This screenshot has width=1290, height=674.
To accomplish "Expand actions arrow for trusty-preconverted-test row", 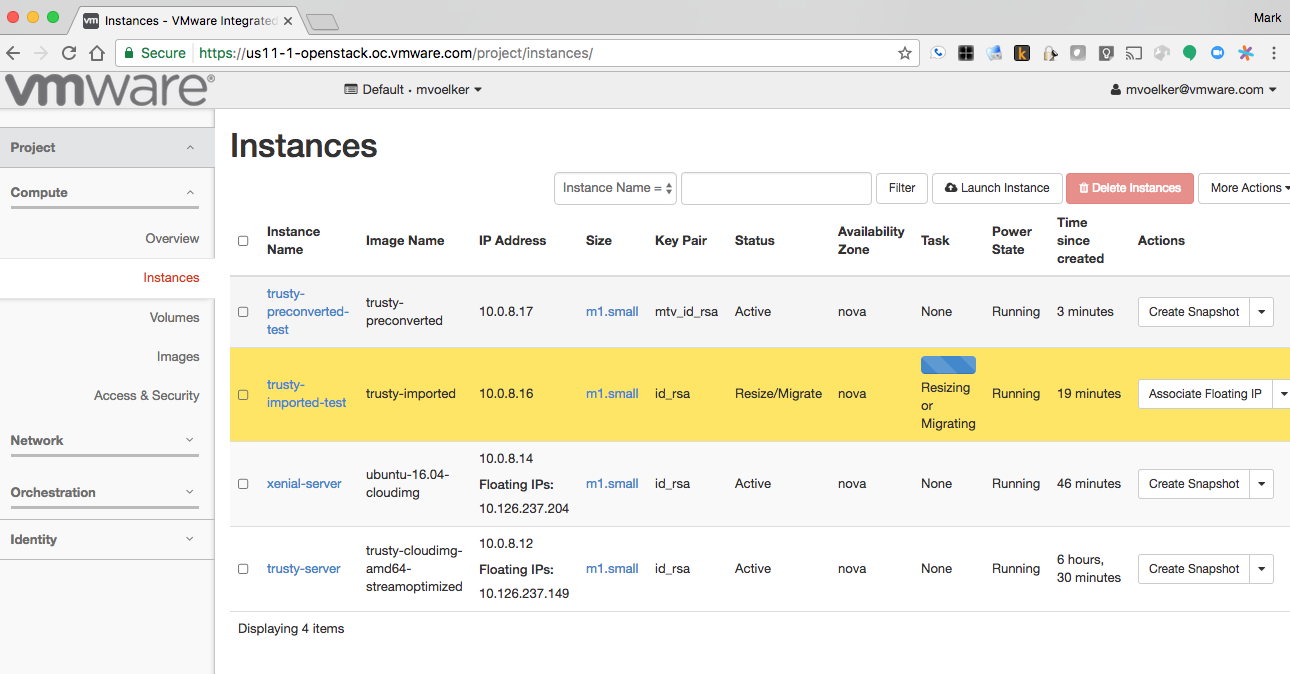I will (1262, 312).
